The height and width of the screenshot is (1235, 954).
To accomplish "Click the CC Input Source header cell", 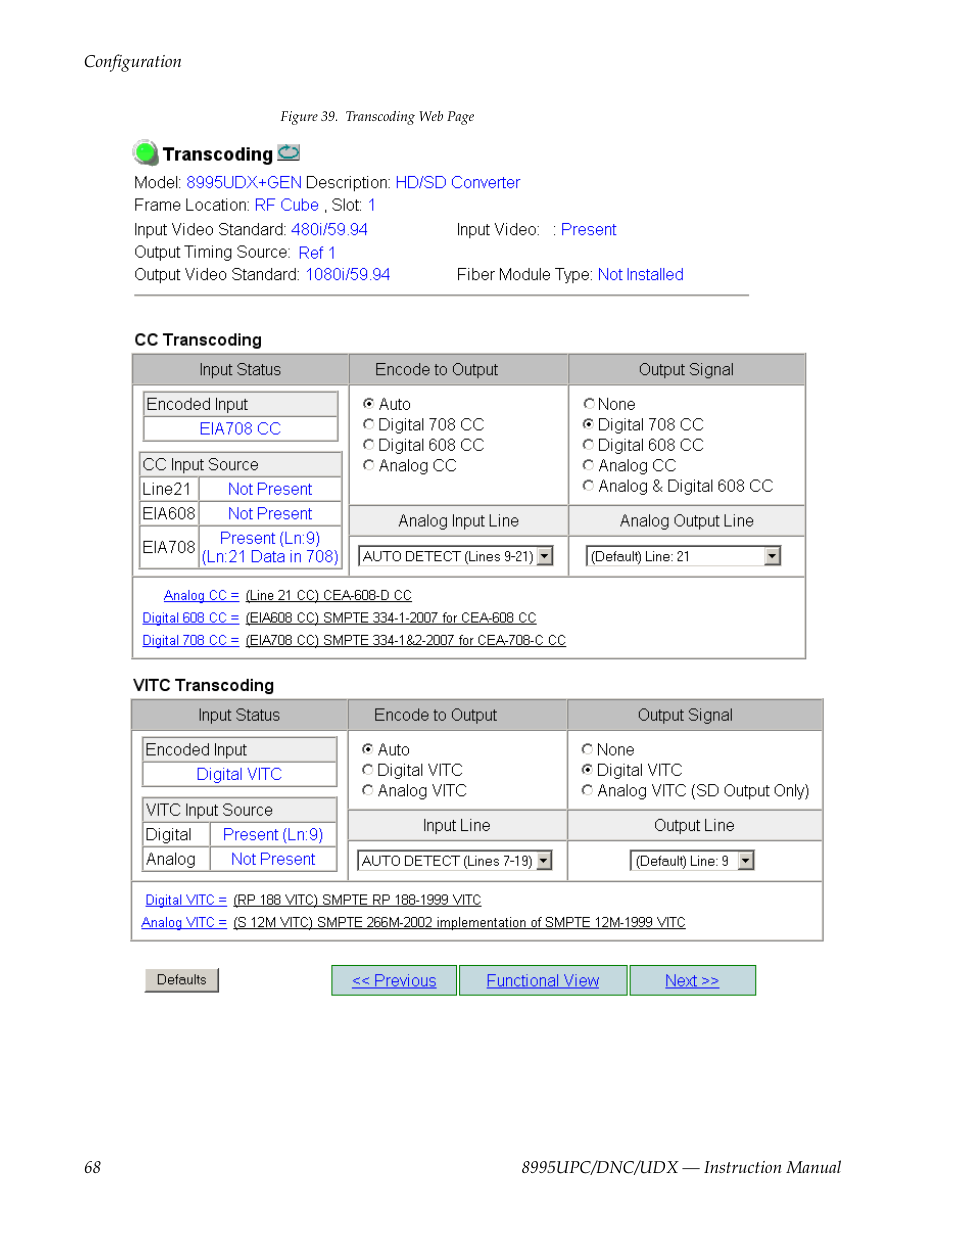I will tap(241, 465).
